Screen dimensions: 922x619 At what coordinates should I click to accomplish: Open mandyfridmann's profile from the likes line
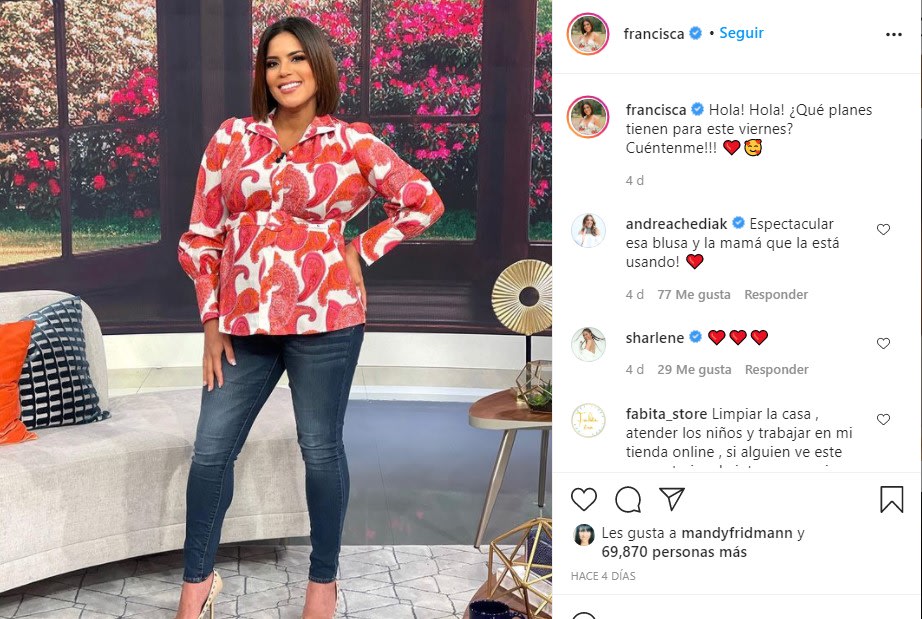[x=737, y=533]
